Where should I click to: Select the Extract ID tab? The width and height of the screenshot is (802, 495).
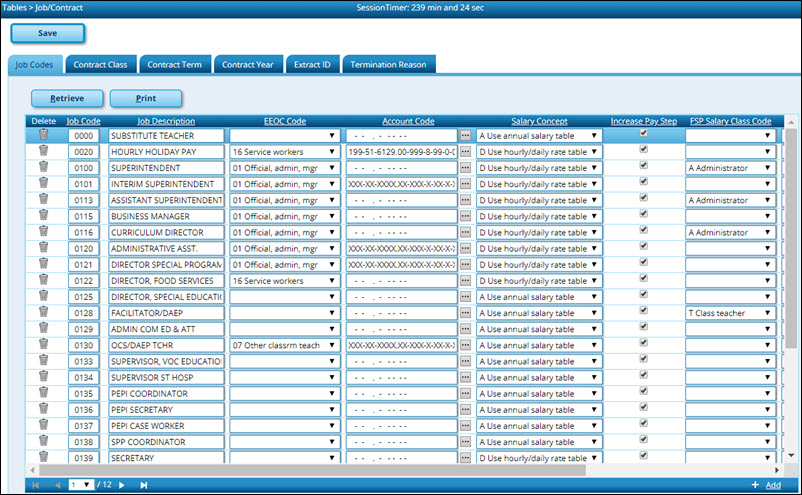312,64
